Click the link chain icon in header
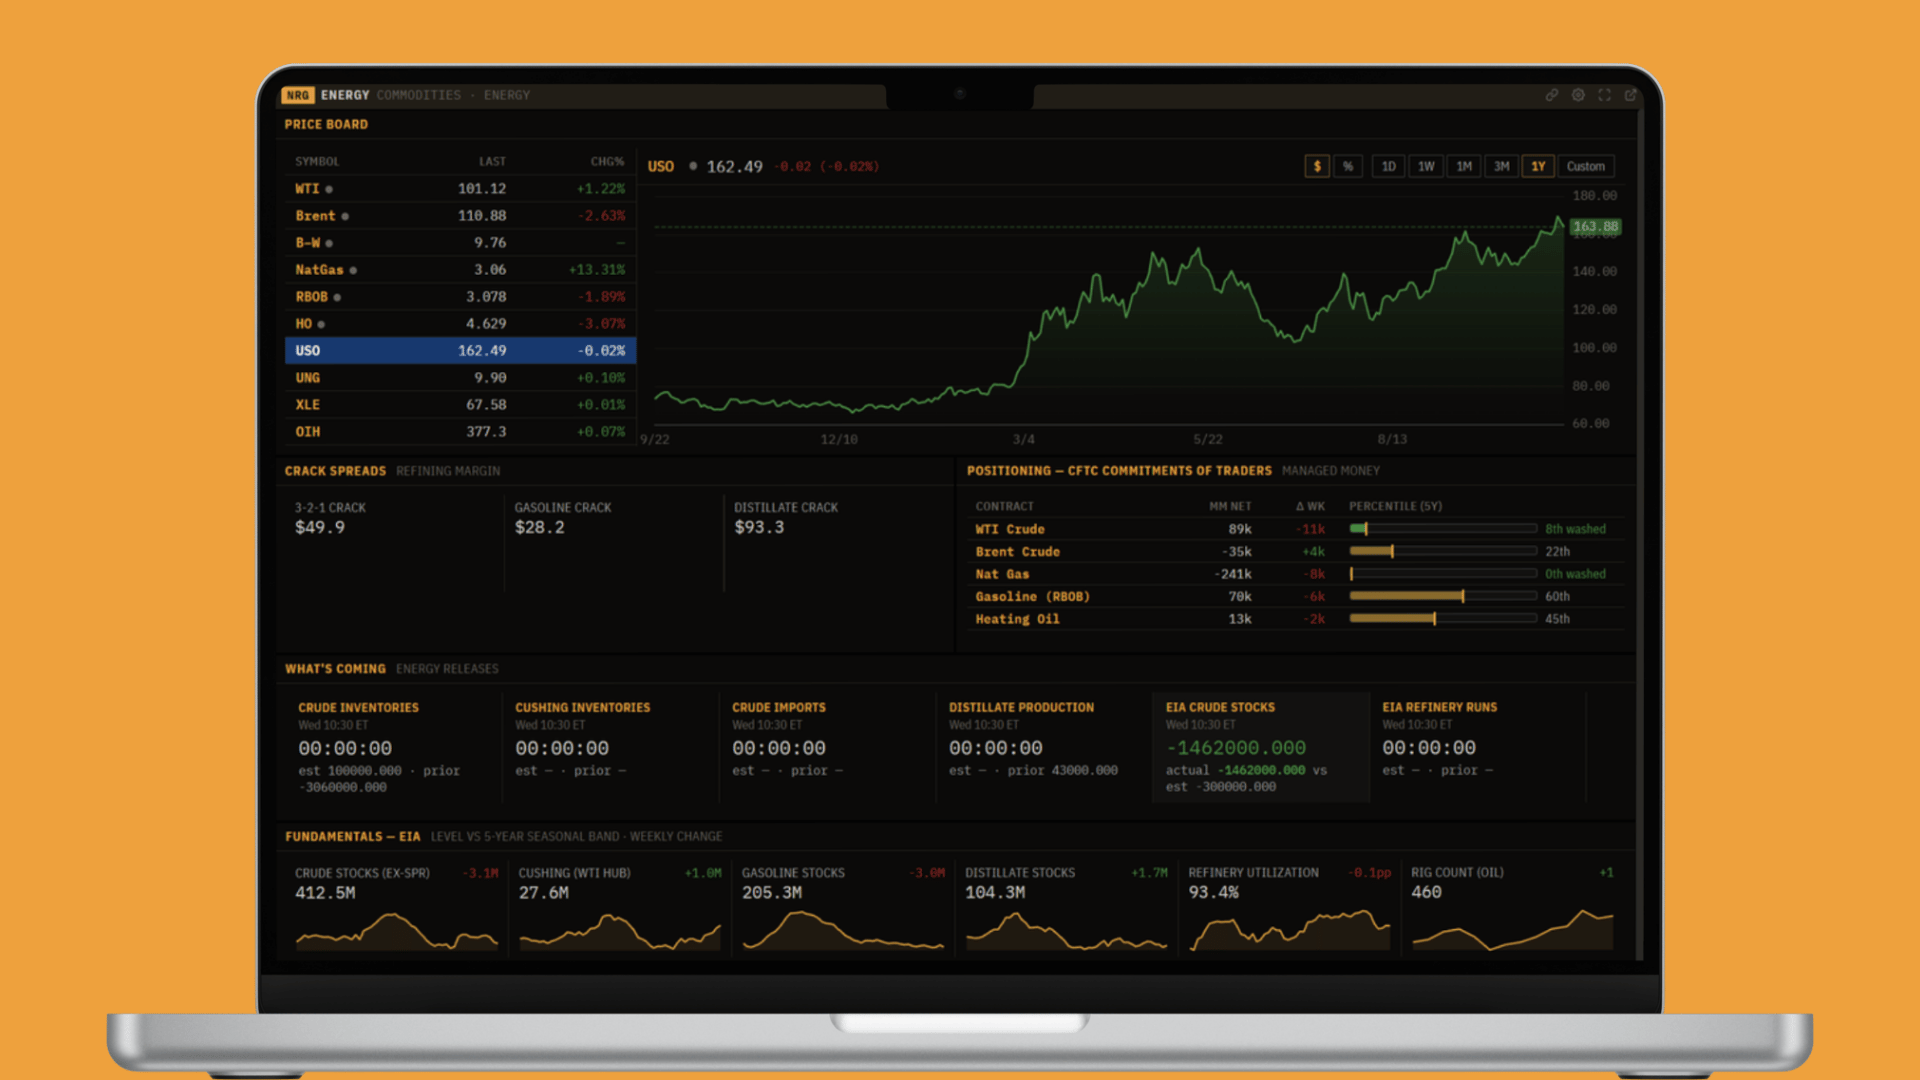 coord(1552,95)
